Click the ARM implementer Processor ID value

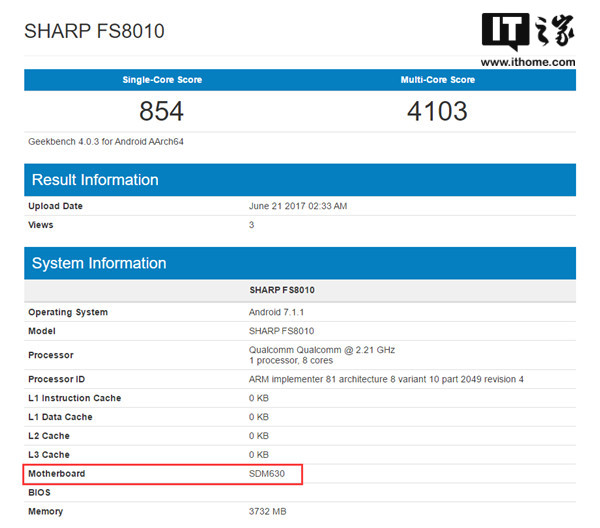click(386, 379)
